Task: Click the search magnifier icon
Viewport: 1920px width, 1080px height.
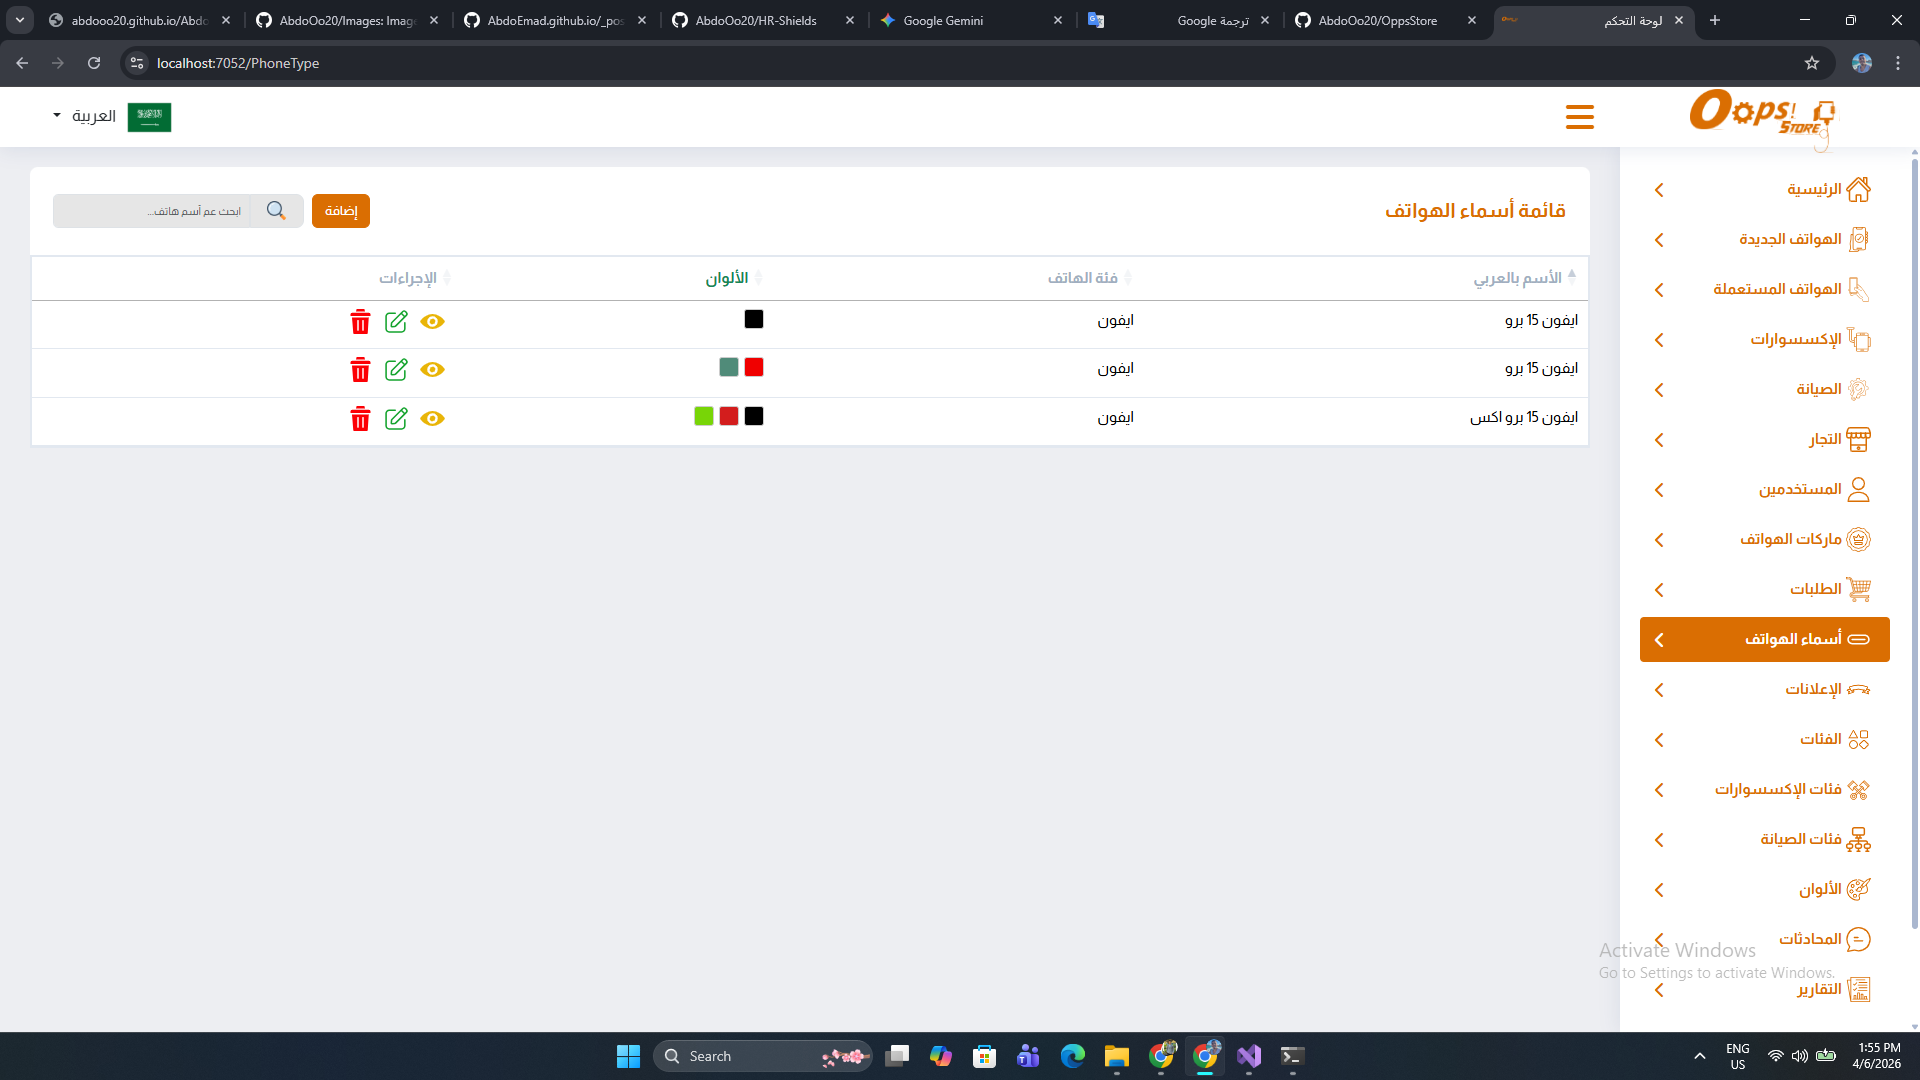Action: click(x=276, y=211)
